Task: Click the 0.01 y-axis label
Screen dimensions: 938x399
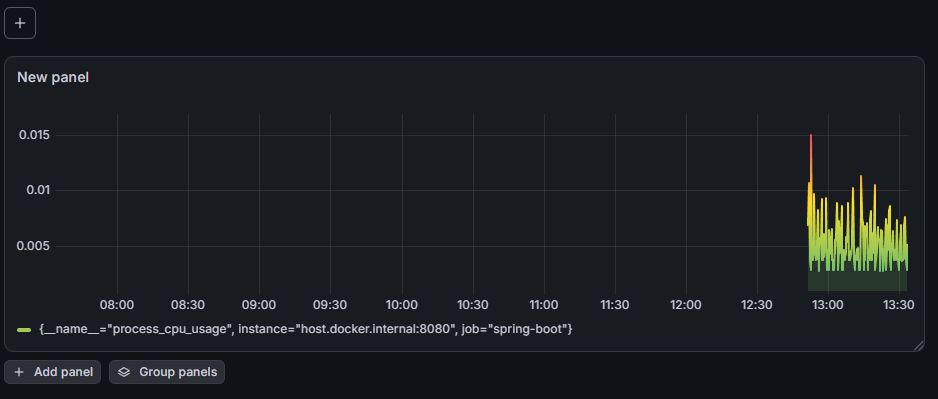Action: pos(39,191)
